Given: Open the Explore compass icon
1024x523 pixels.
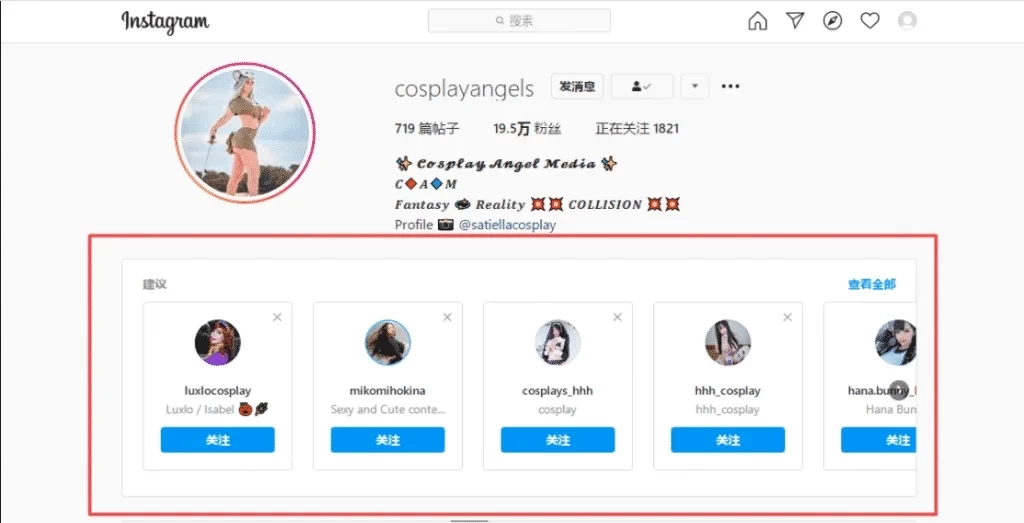Looking at the screenshot, I should pyautogui.click(x=832, y=21).
